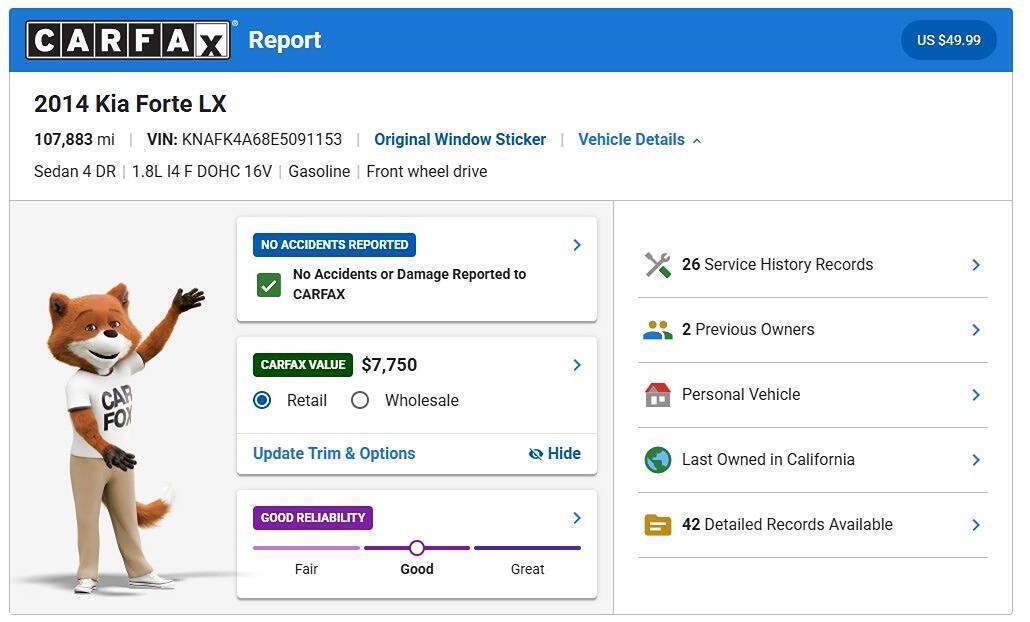
Task: Click the globe Last Owned icon
Action: [658, 460]
